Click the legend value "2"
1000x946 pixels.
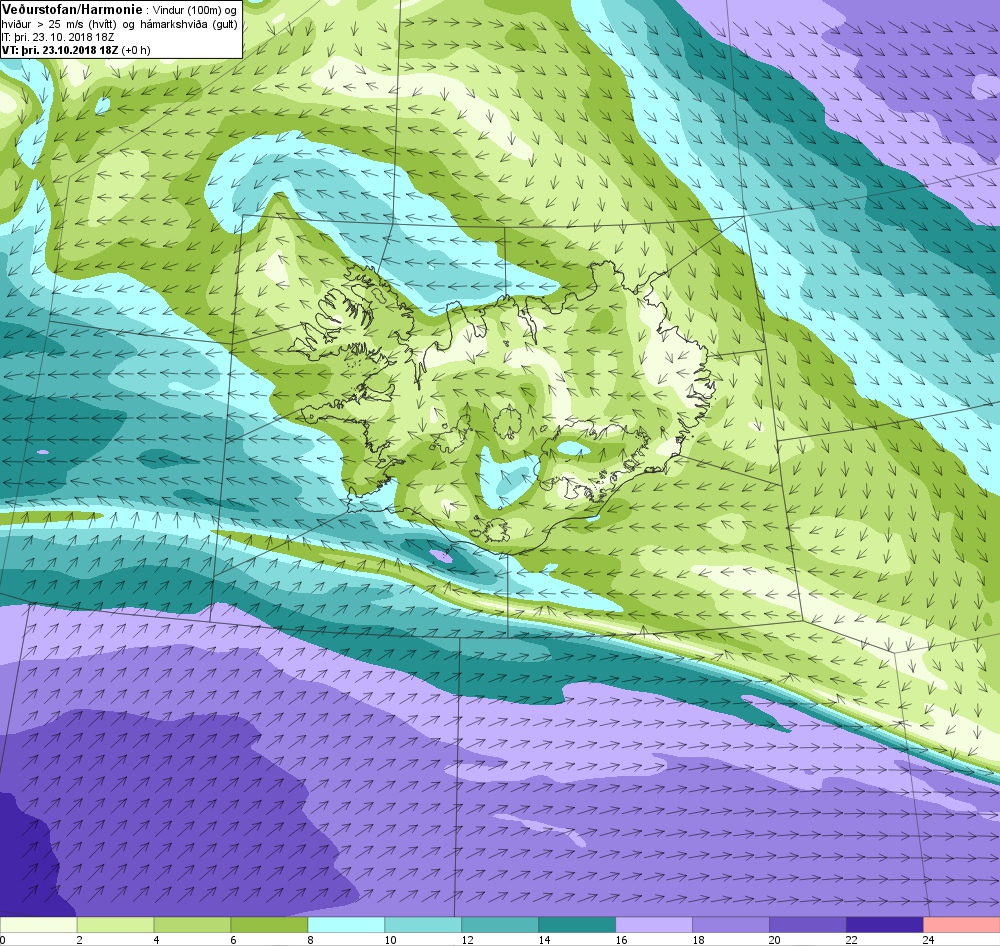point(79,940)
